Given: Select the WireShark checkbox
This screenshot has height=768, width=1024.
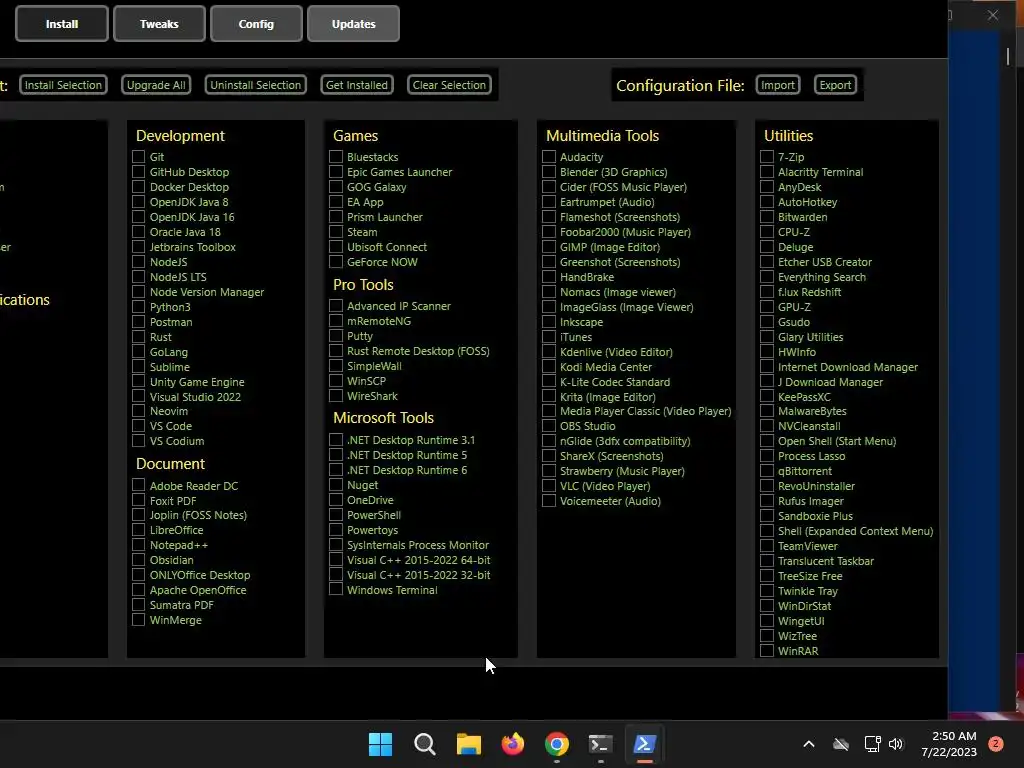Looking at the screenshot, I should [336, 396].
